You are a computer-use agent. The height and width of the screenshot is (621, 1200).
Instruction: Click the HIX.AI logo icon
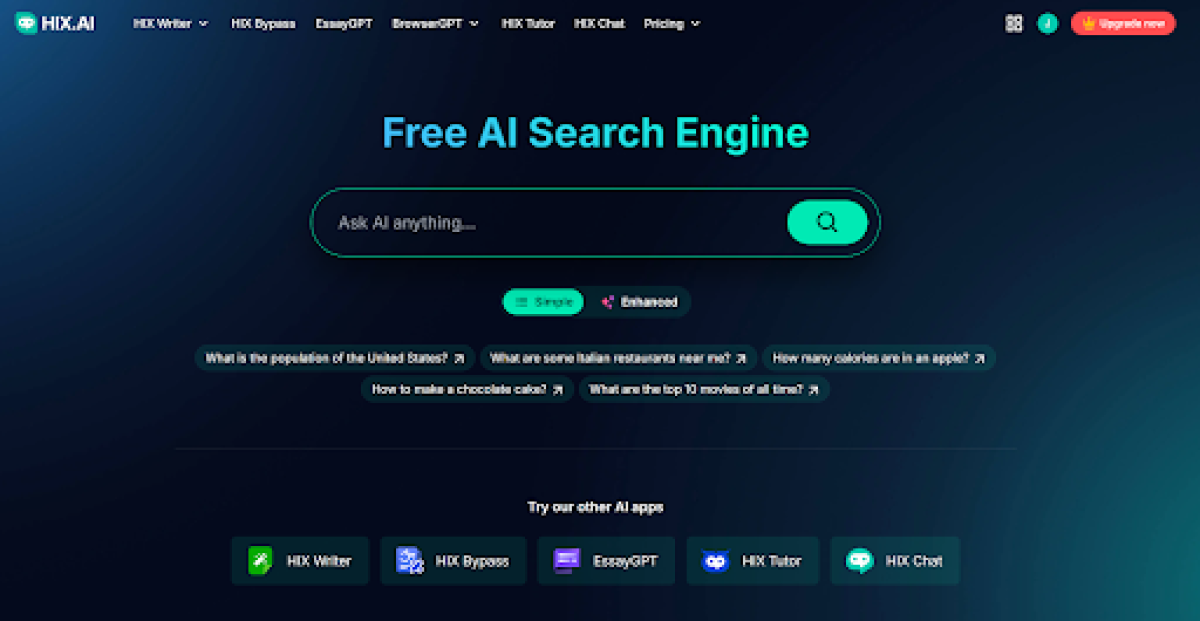pos(27,23)
